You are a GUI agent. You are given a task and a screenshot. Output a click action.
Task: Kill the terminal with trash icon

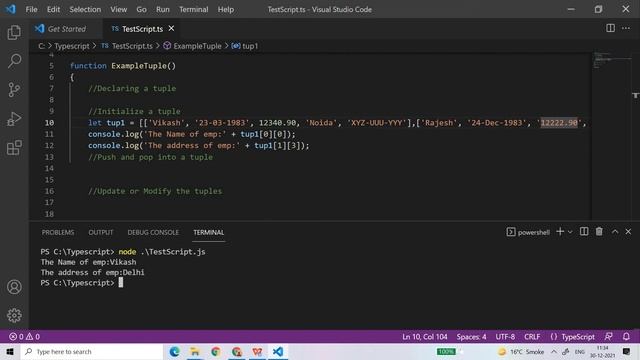(599, 231)
